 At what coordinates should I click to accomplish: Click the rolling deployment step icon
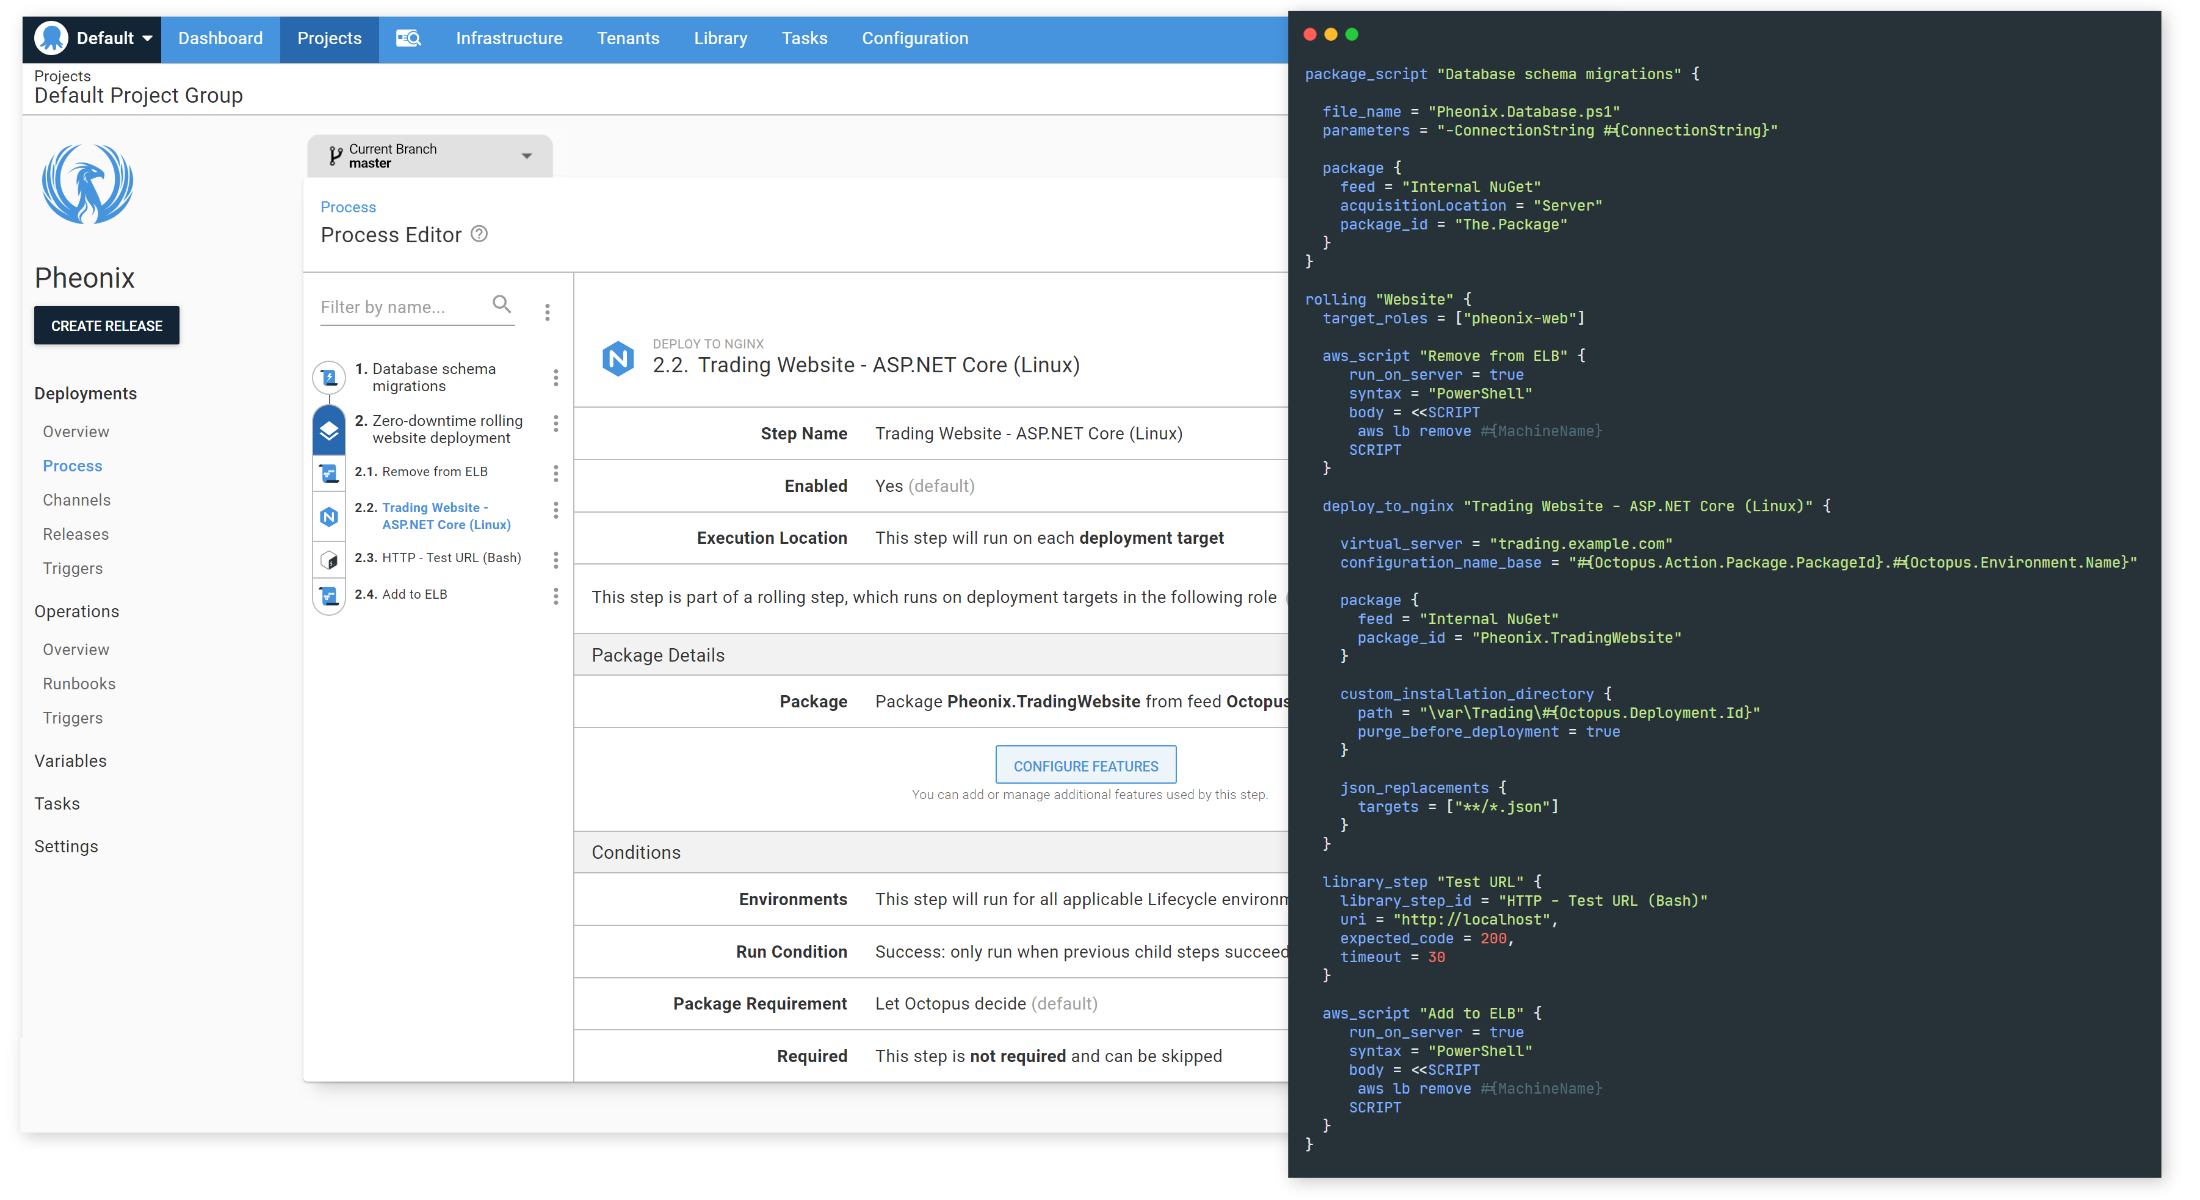click(x=329, y=430)
